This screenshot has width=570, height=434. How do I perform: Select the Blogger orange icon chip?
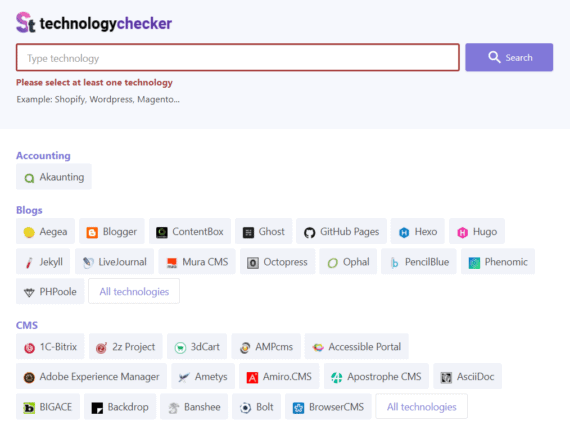click(92, 232)
